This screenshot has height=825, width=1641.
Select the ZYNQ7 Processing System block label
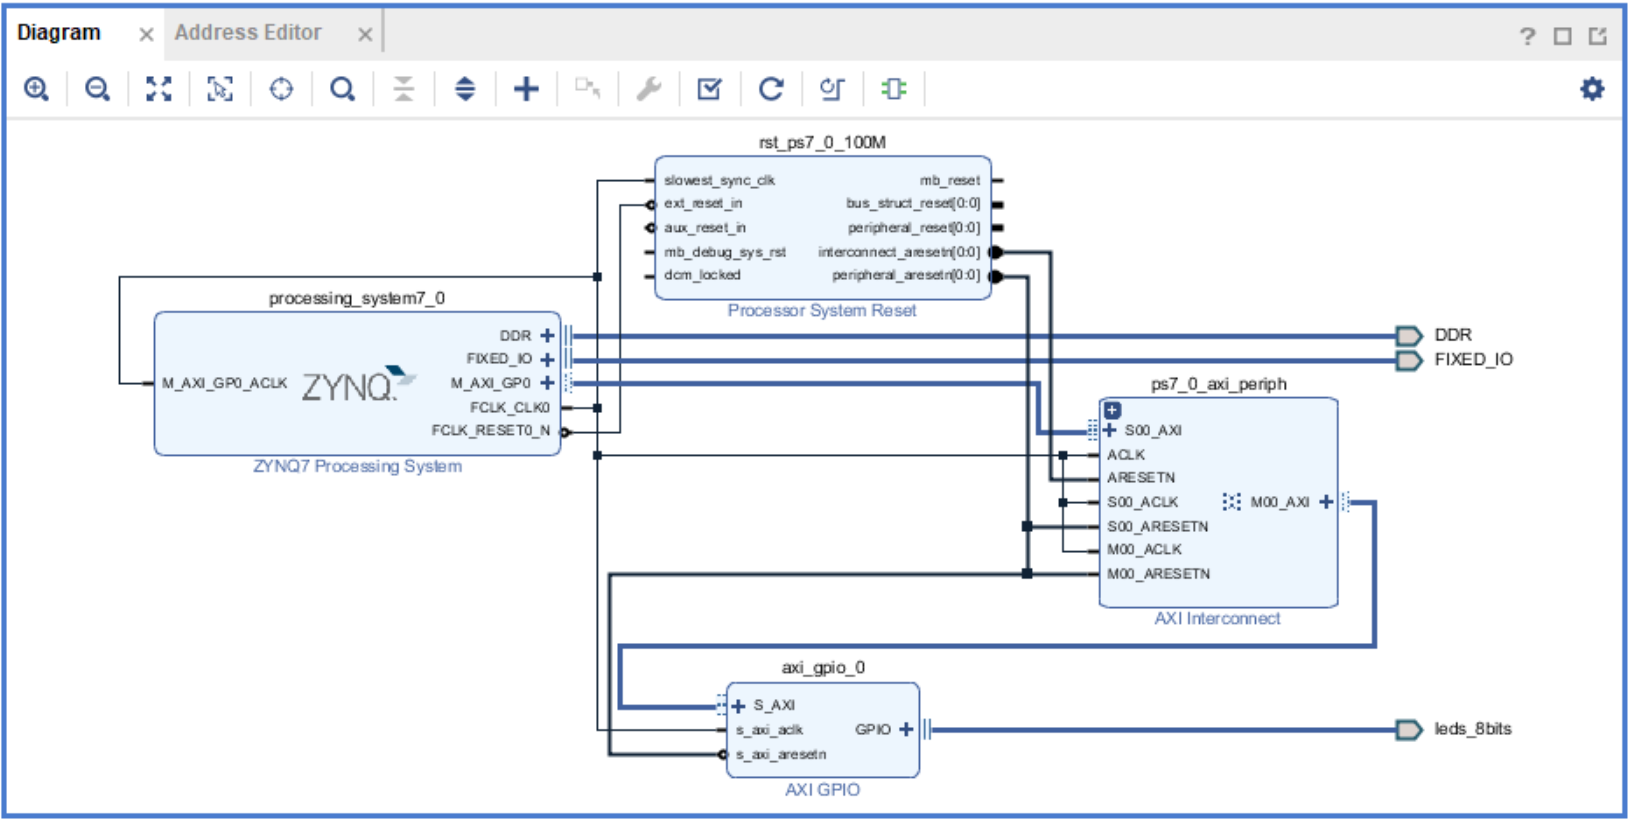(357, 466)
